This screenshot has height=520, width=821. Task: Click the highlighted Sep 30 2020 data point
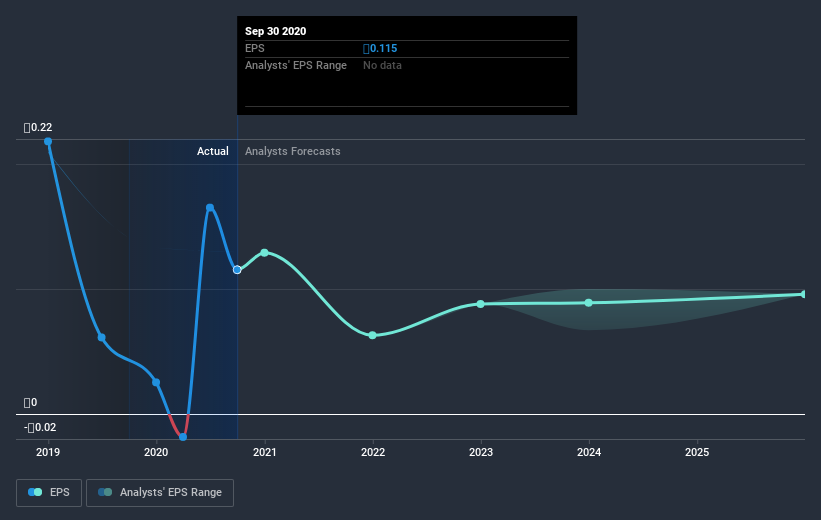pos(237,270)
